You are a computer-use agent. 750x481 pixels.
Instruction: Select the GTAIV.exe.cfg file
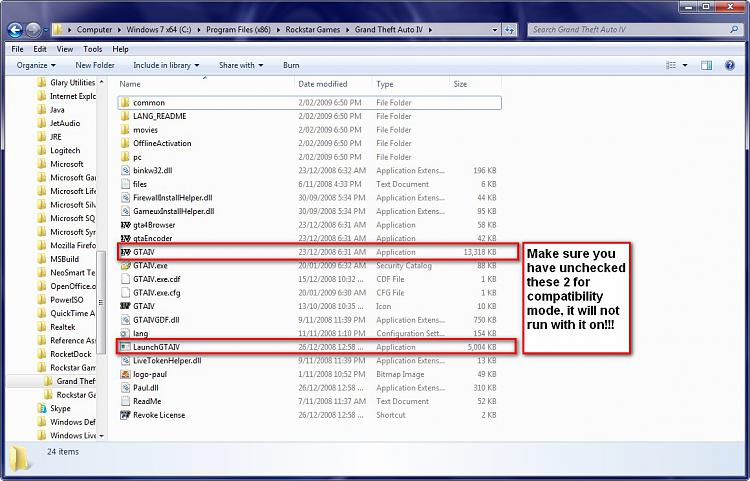(309, 293)
